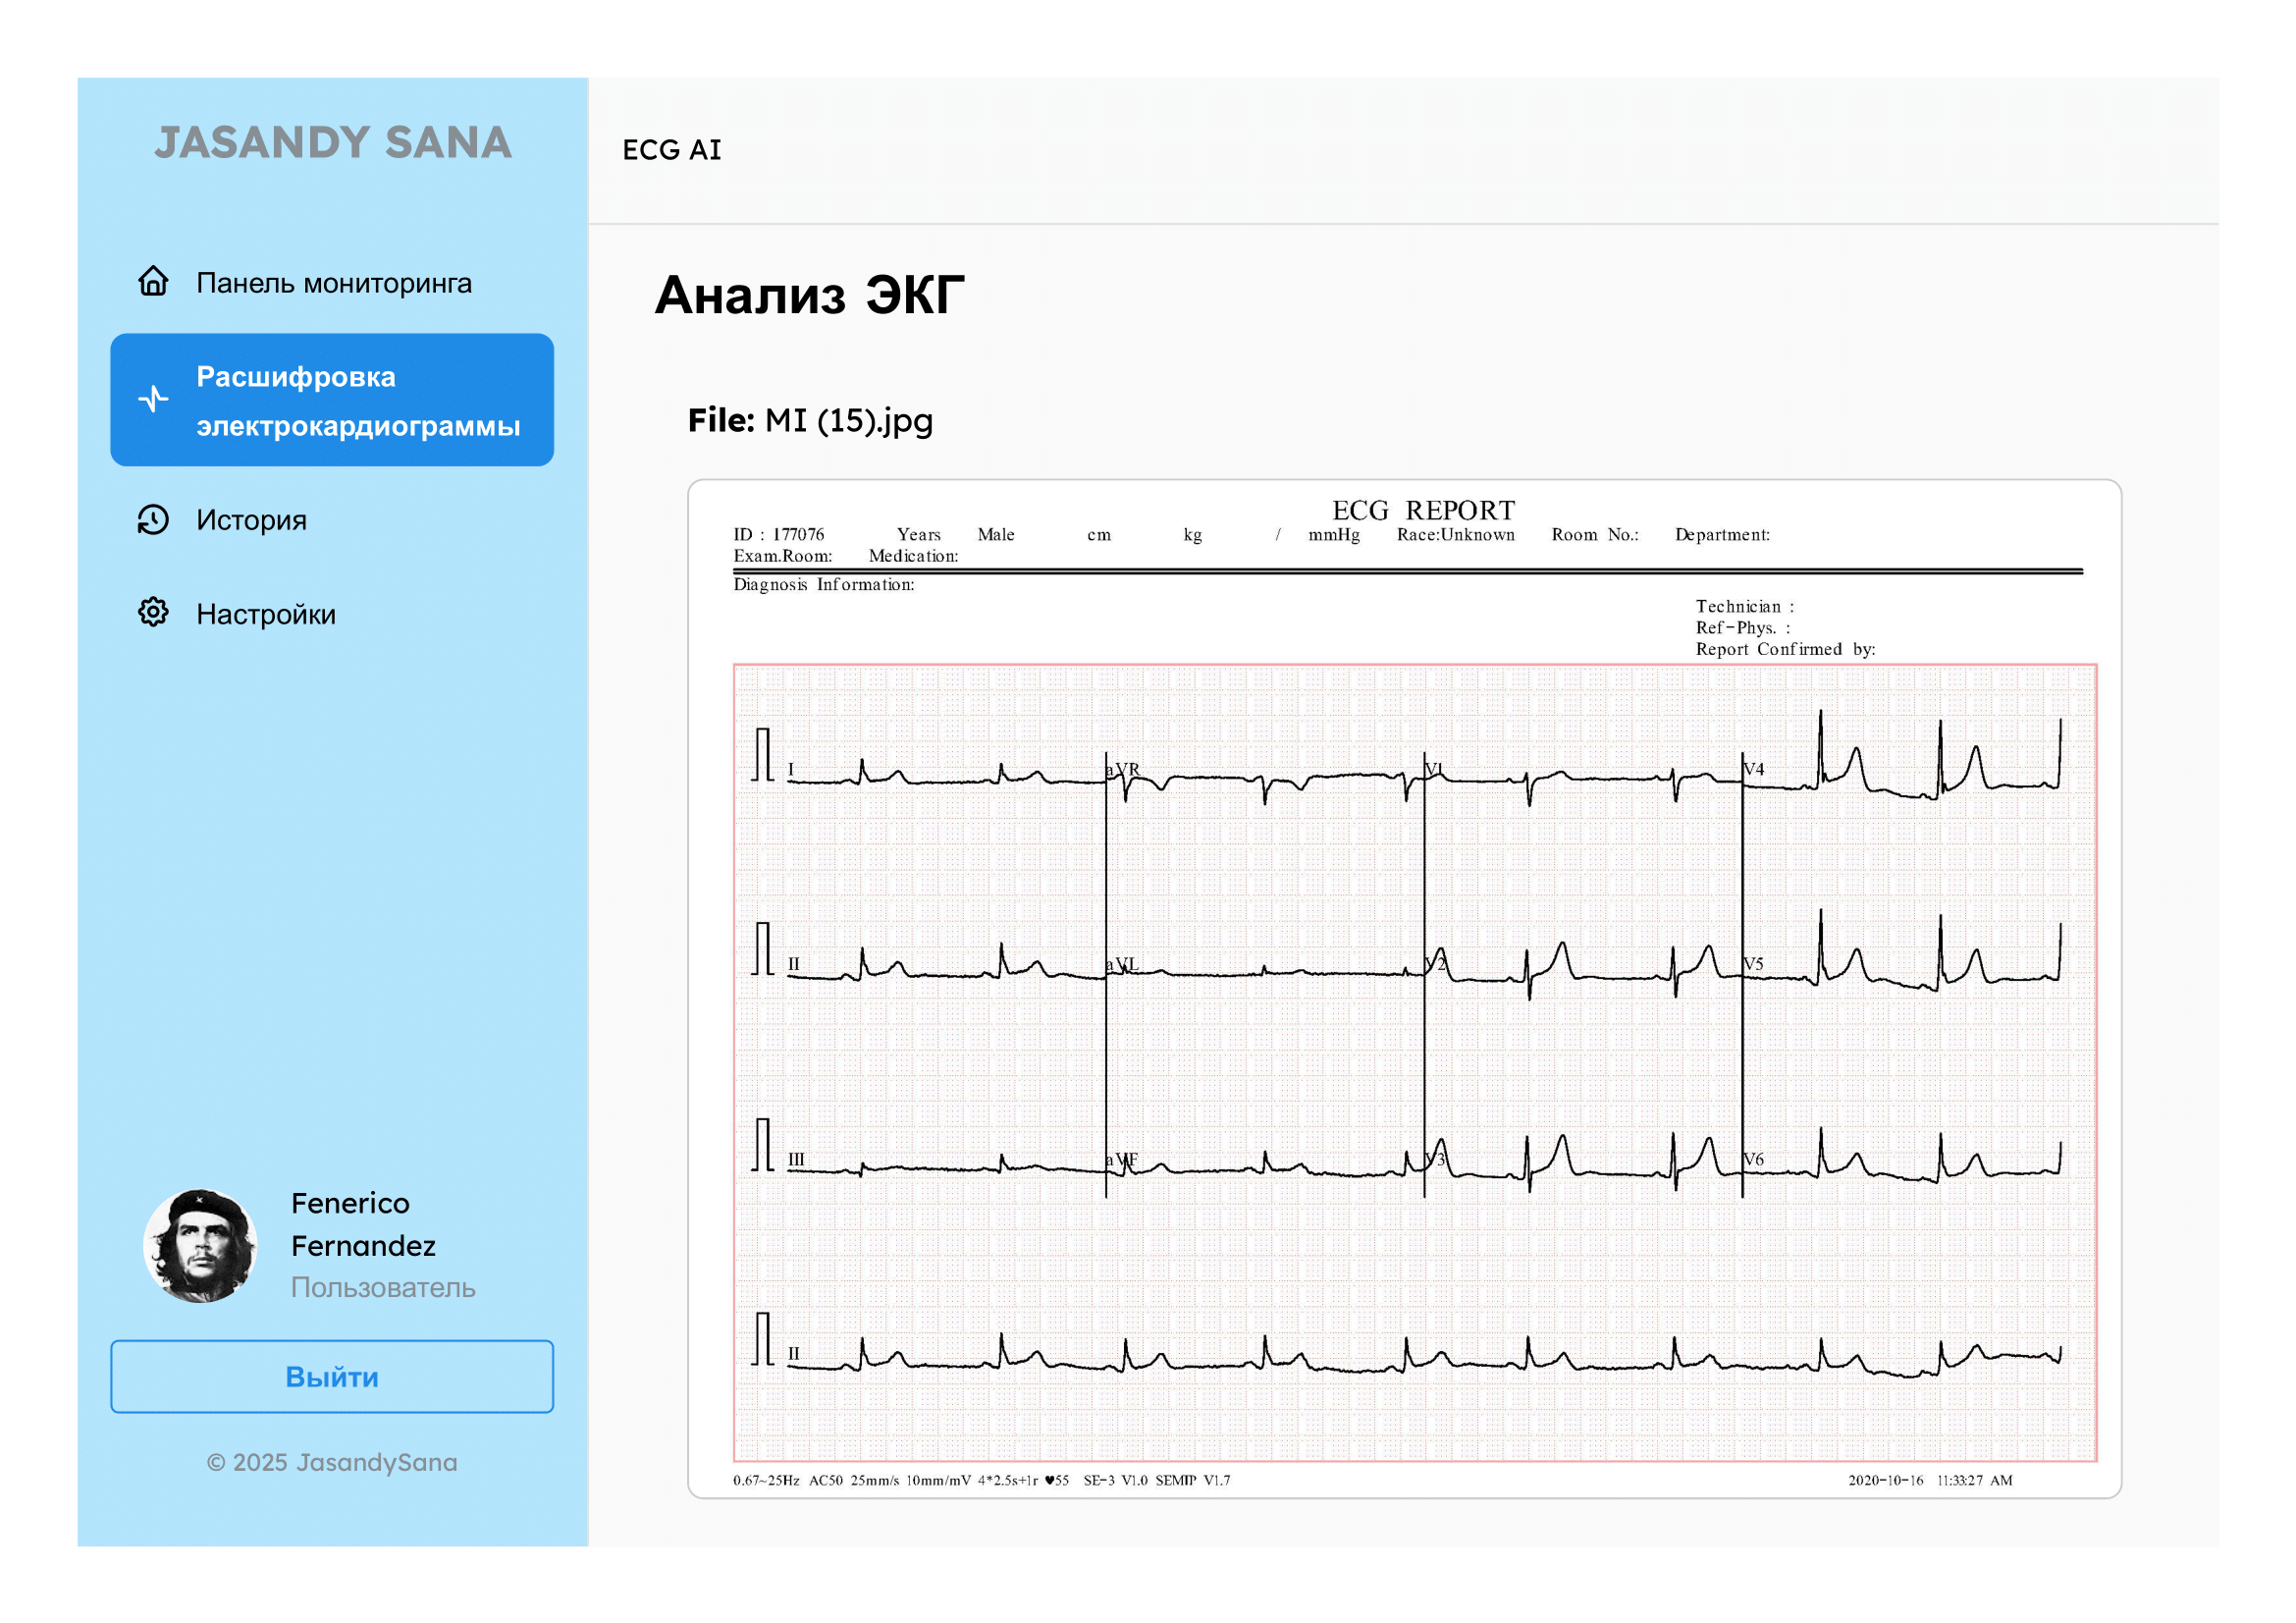
Task: Click the ECG AI header title
Action: (x=672, y=150)
